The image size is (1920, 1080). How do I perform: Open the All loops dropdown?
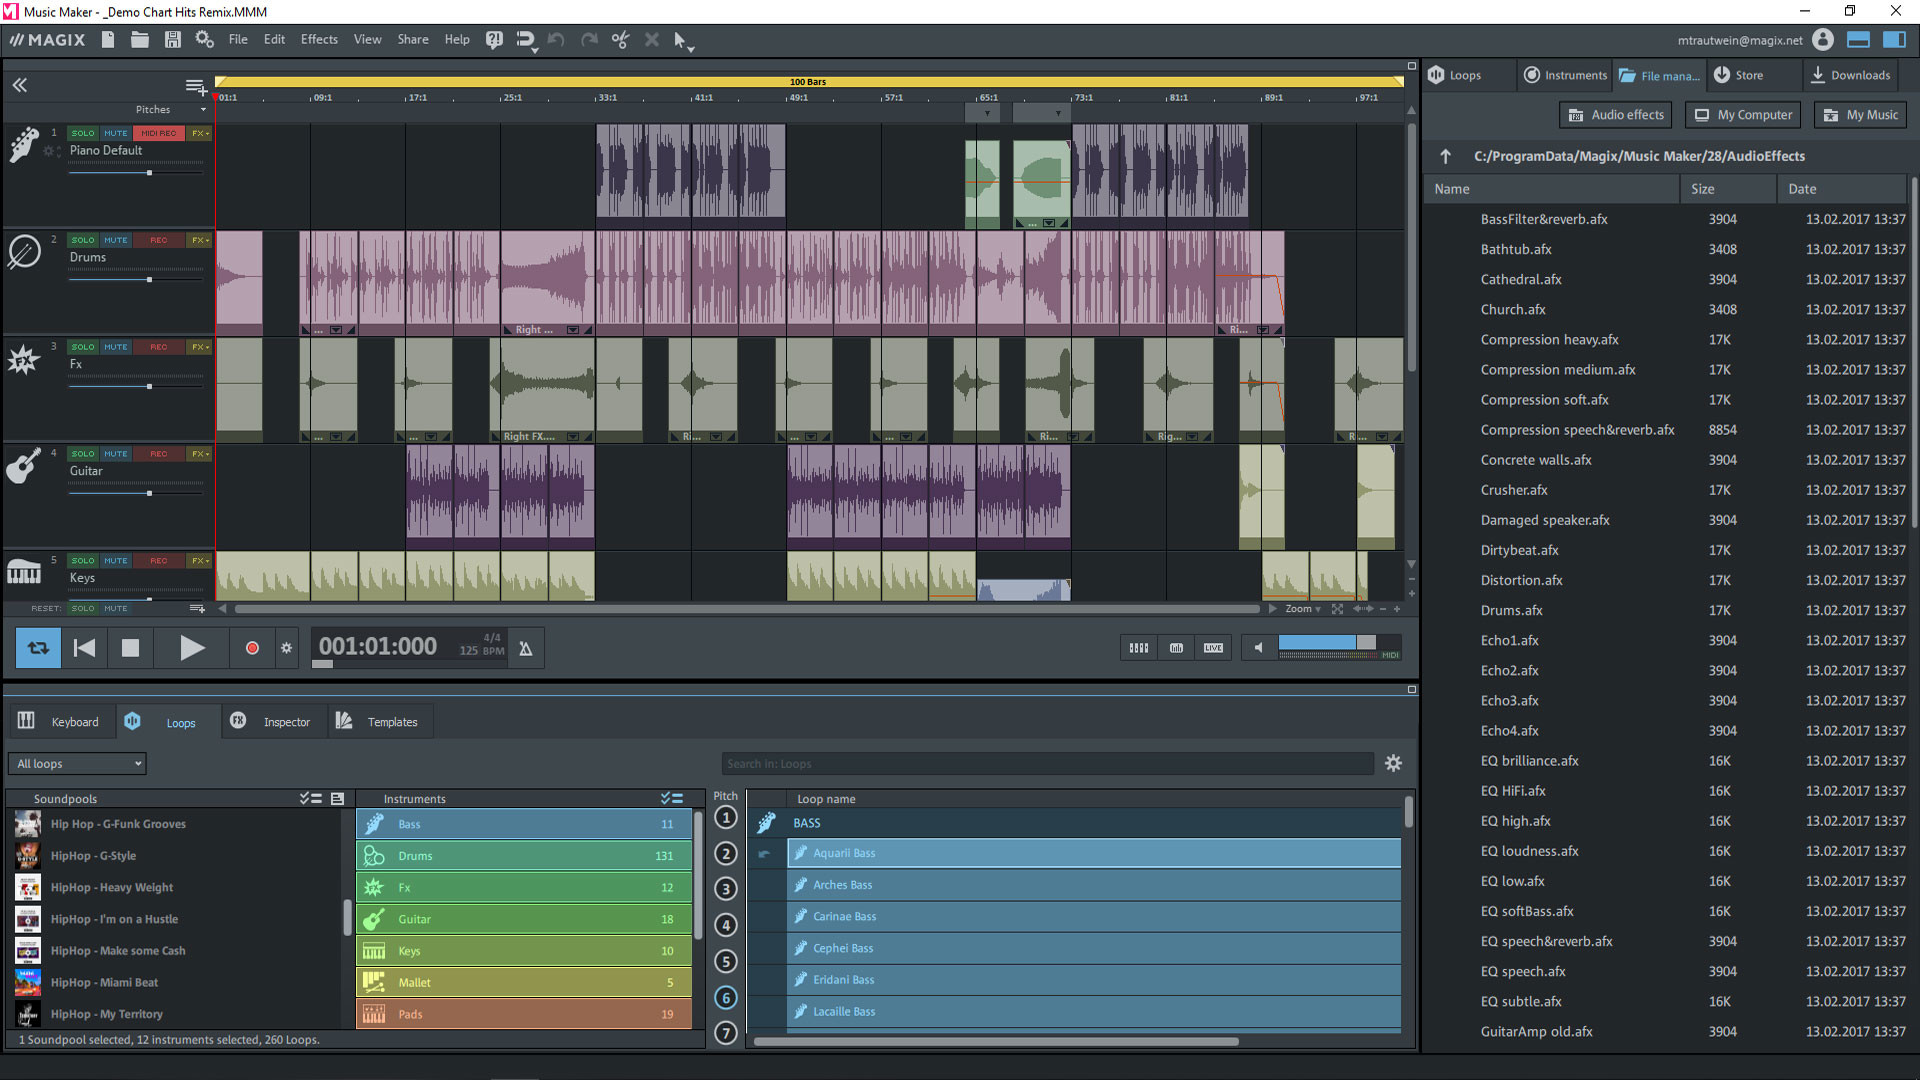[78, 764]
